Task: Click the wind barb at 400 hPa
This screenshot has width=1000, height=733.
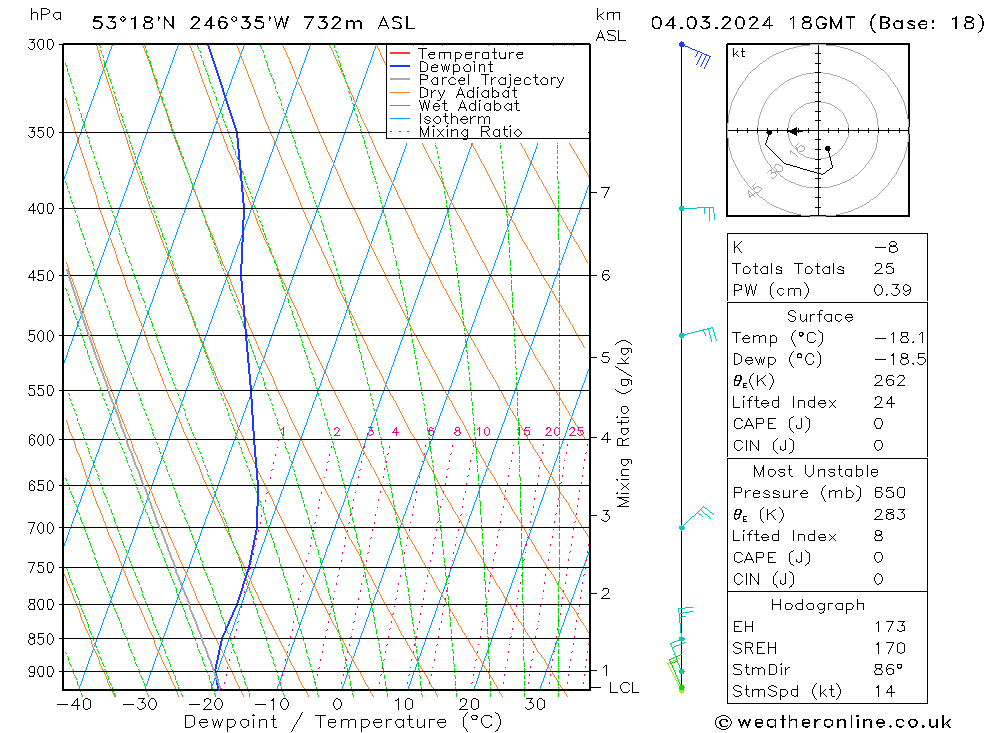Action: point(698,212)
